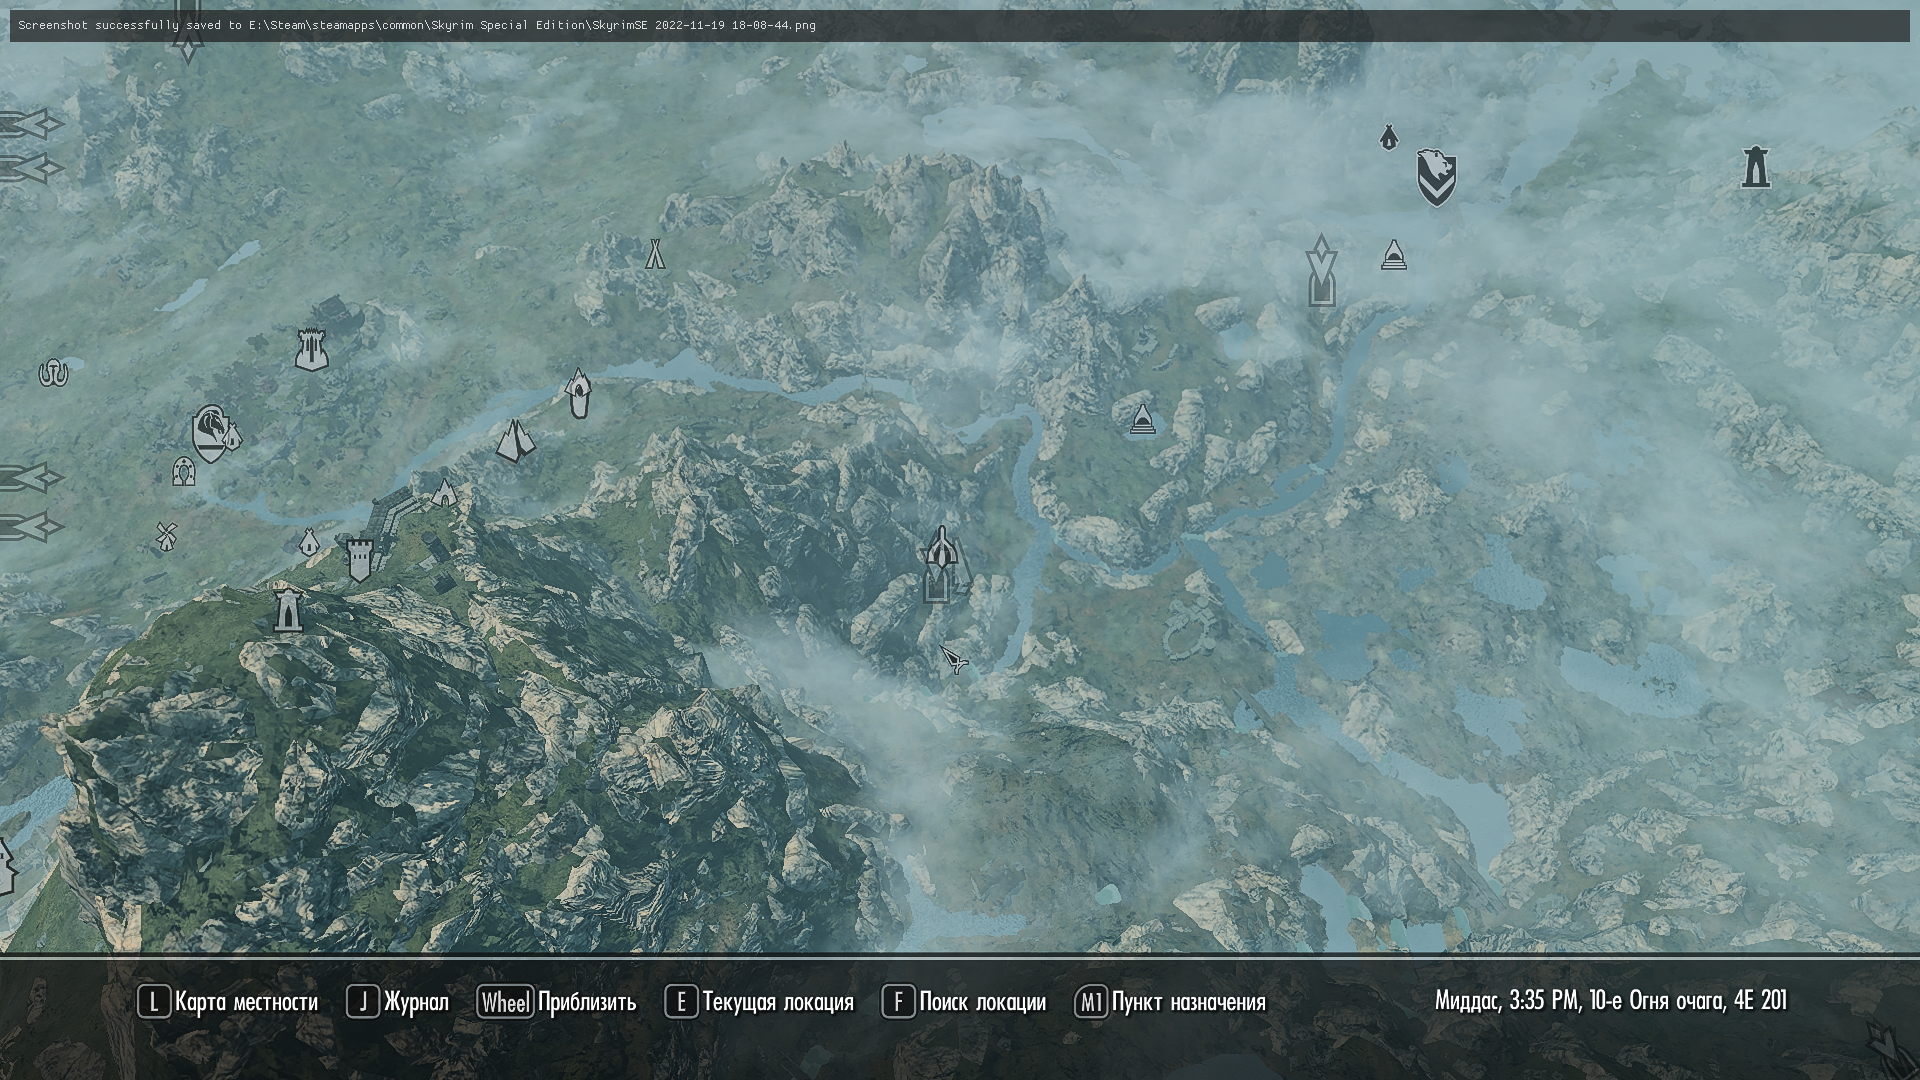Click the player position arrow on the map
Image resolution: width=1920 pixels, height=1080 pixels.
[x=953, y=658]
